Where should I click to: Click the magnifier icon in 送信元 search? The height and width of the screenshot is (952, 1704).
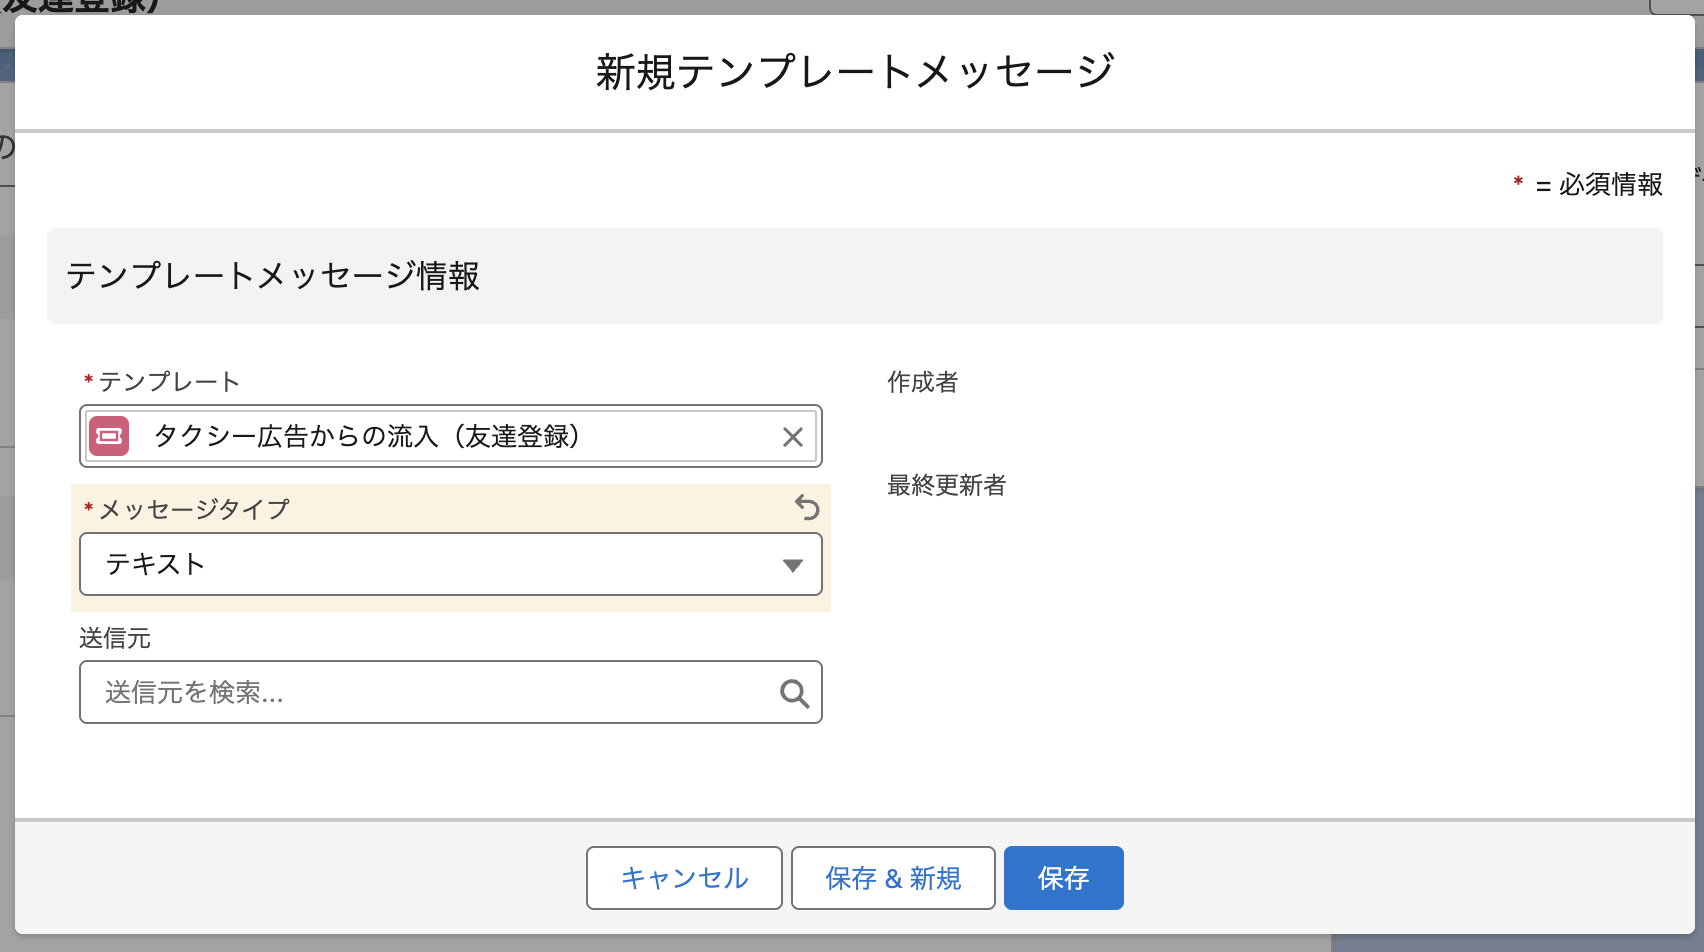[794, 693]
